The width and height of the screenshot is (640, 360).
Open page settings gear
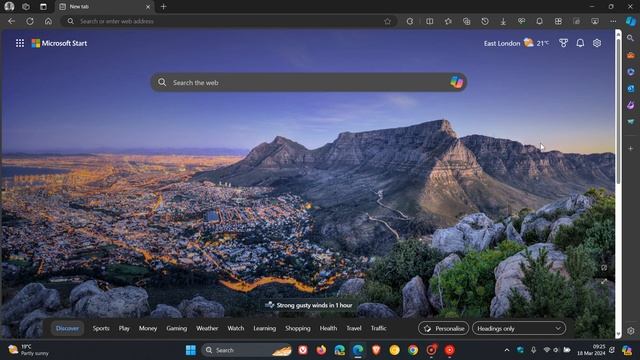tap(597, 43)
